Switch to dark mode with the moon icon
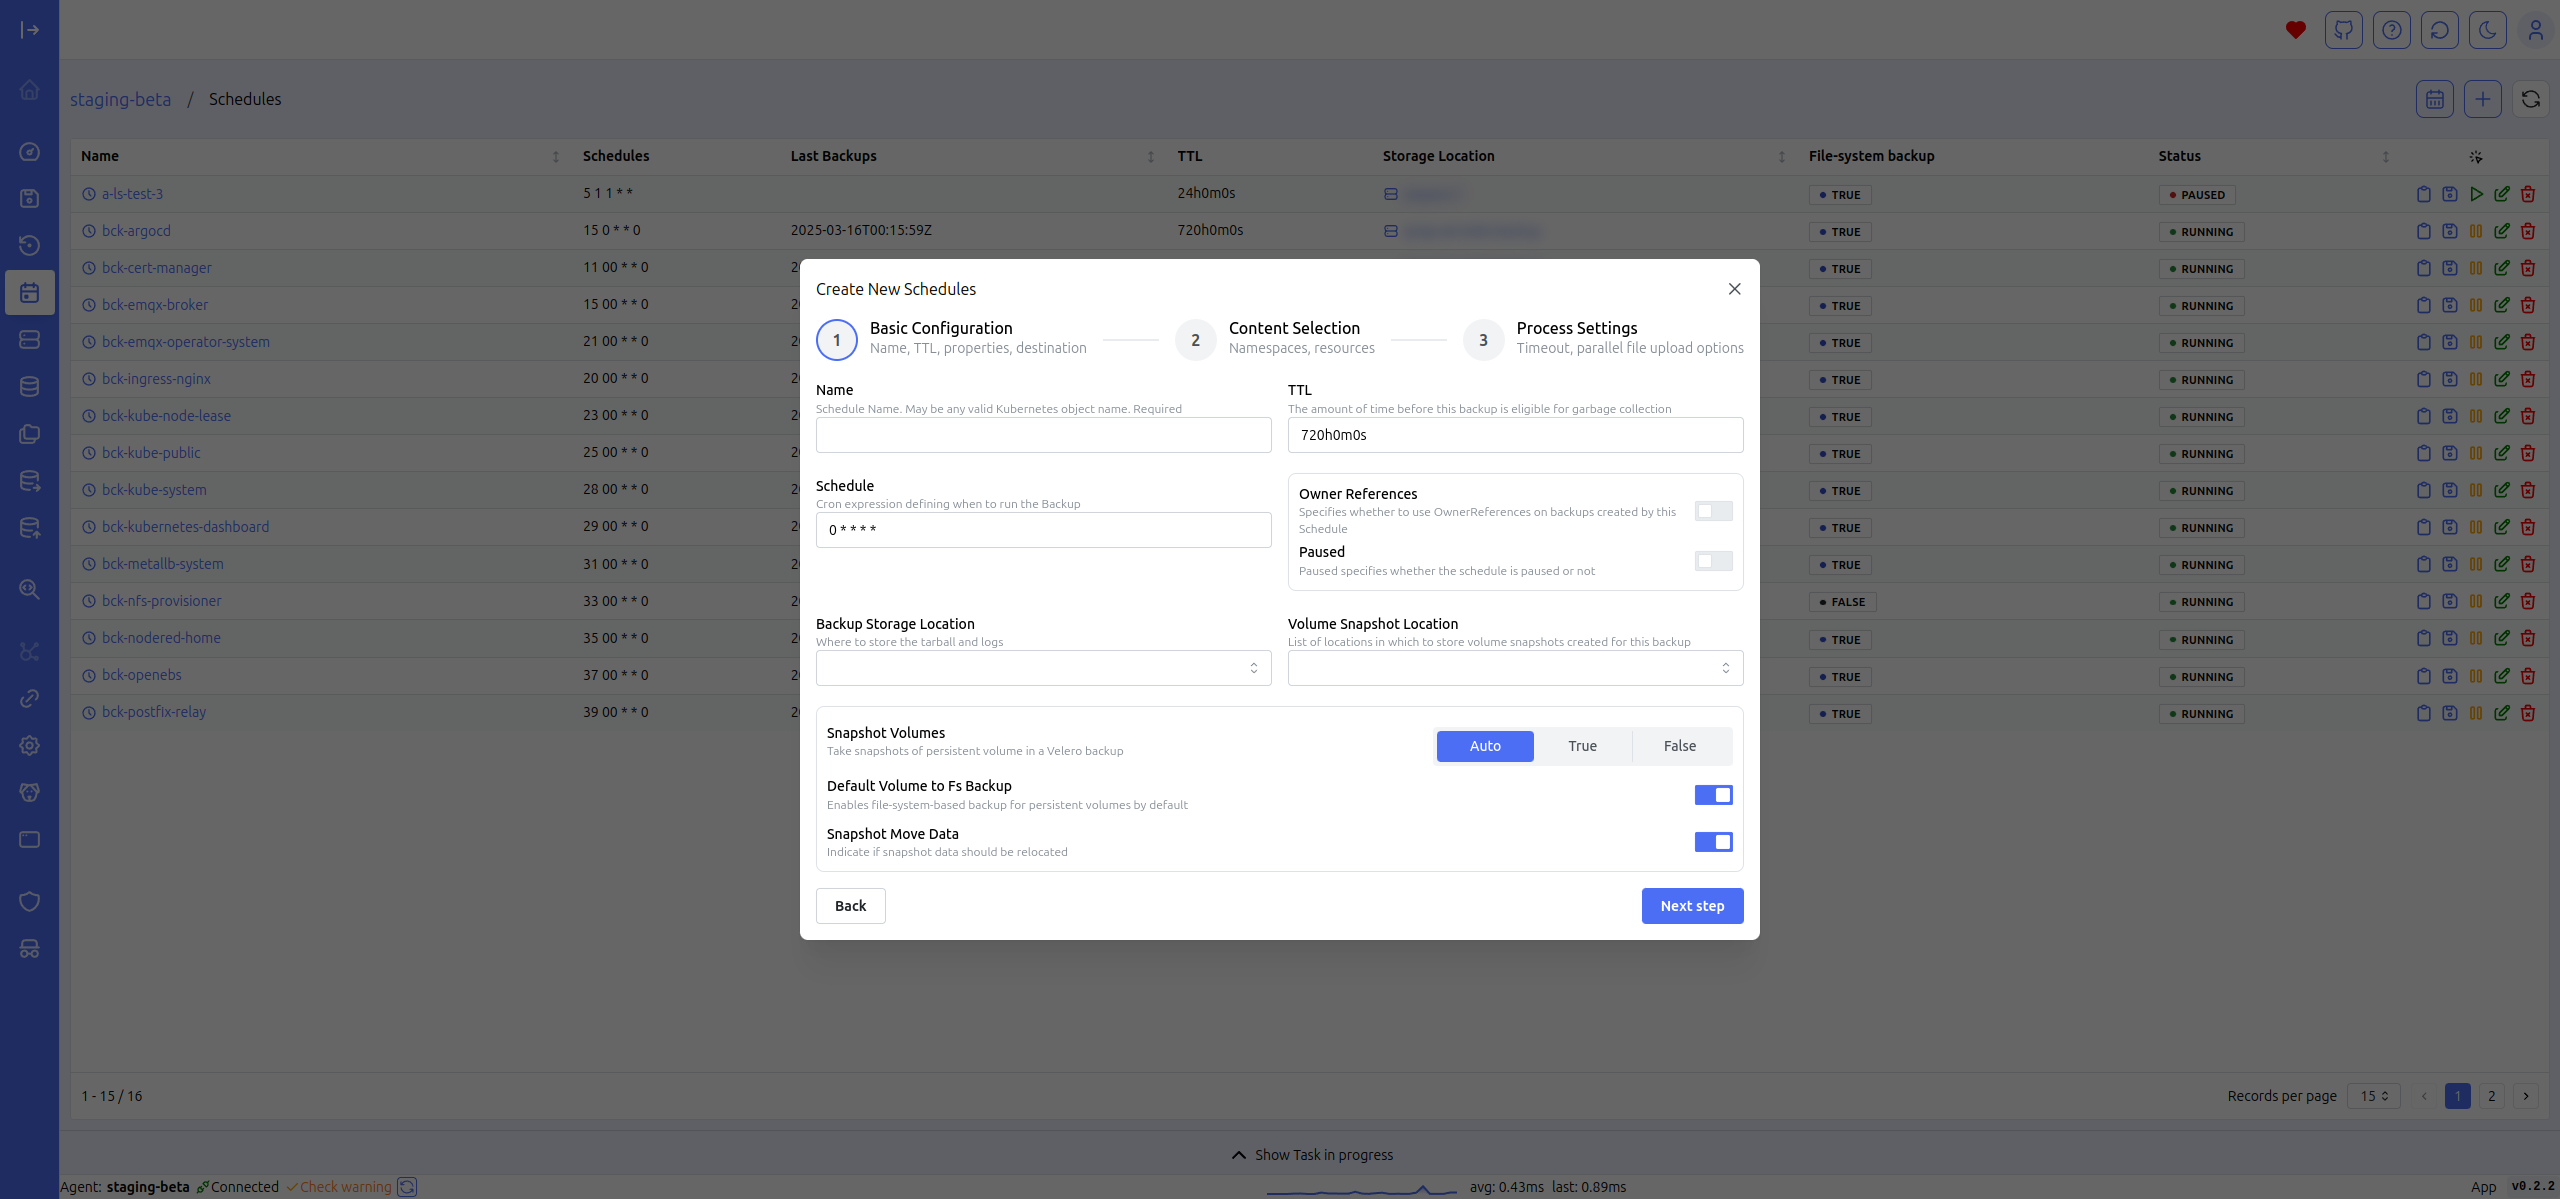This screenshot has height=1199, width=2560. pyautogui.click(x=2488, y=30)
